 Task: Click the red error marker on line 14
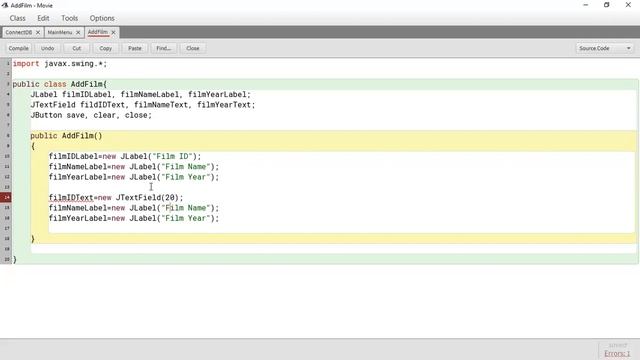click(x=6, y=198)
